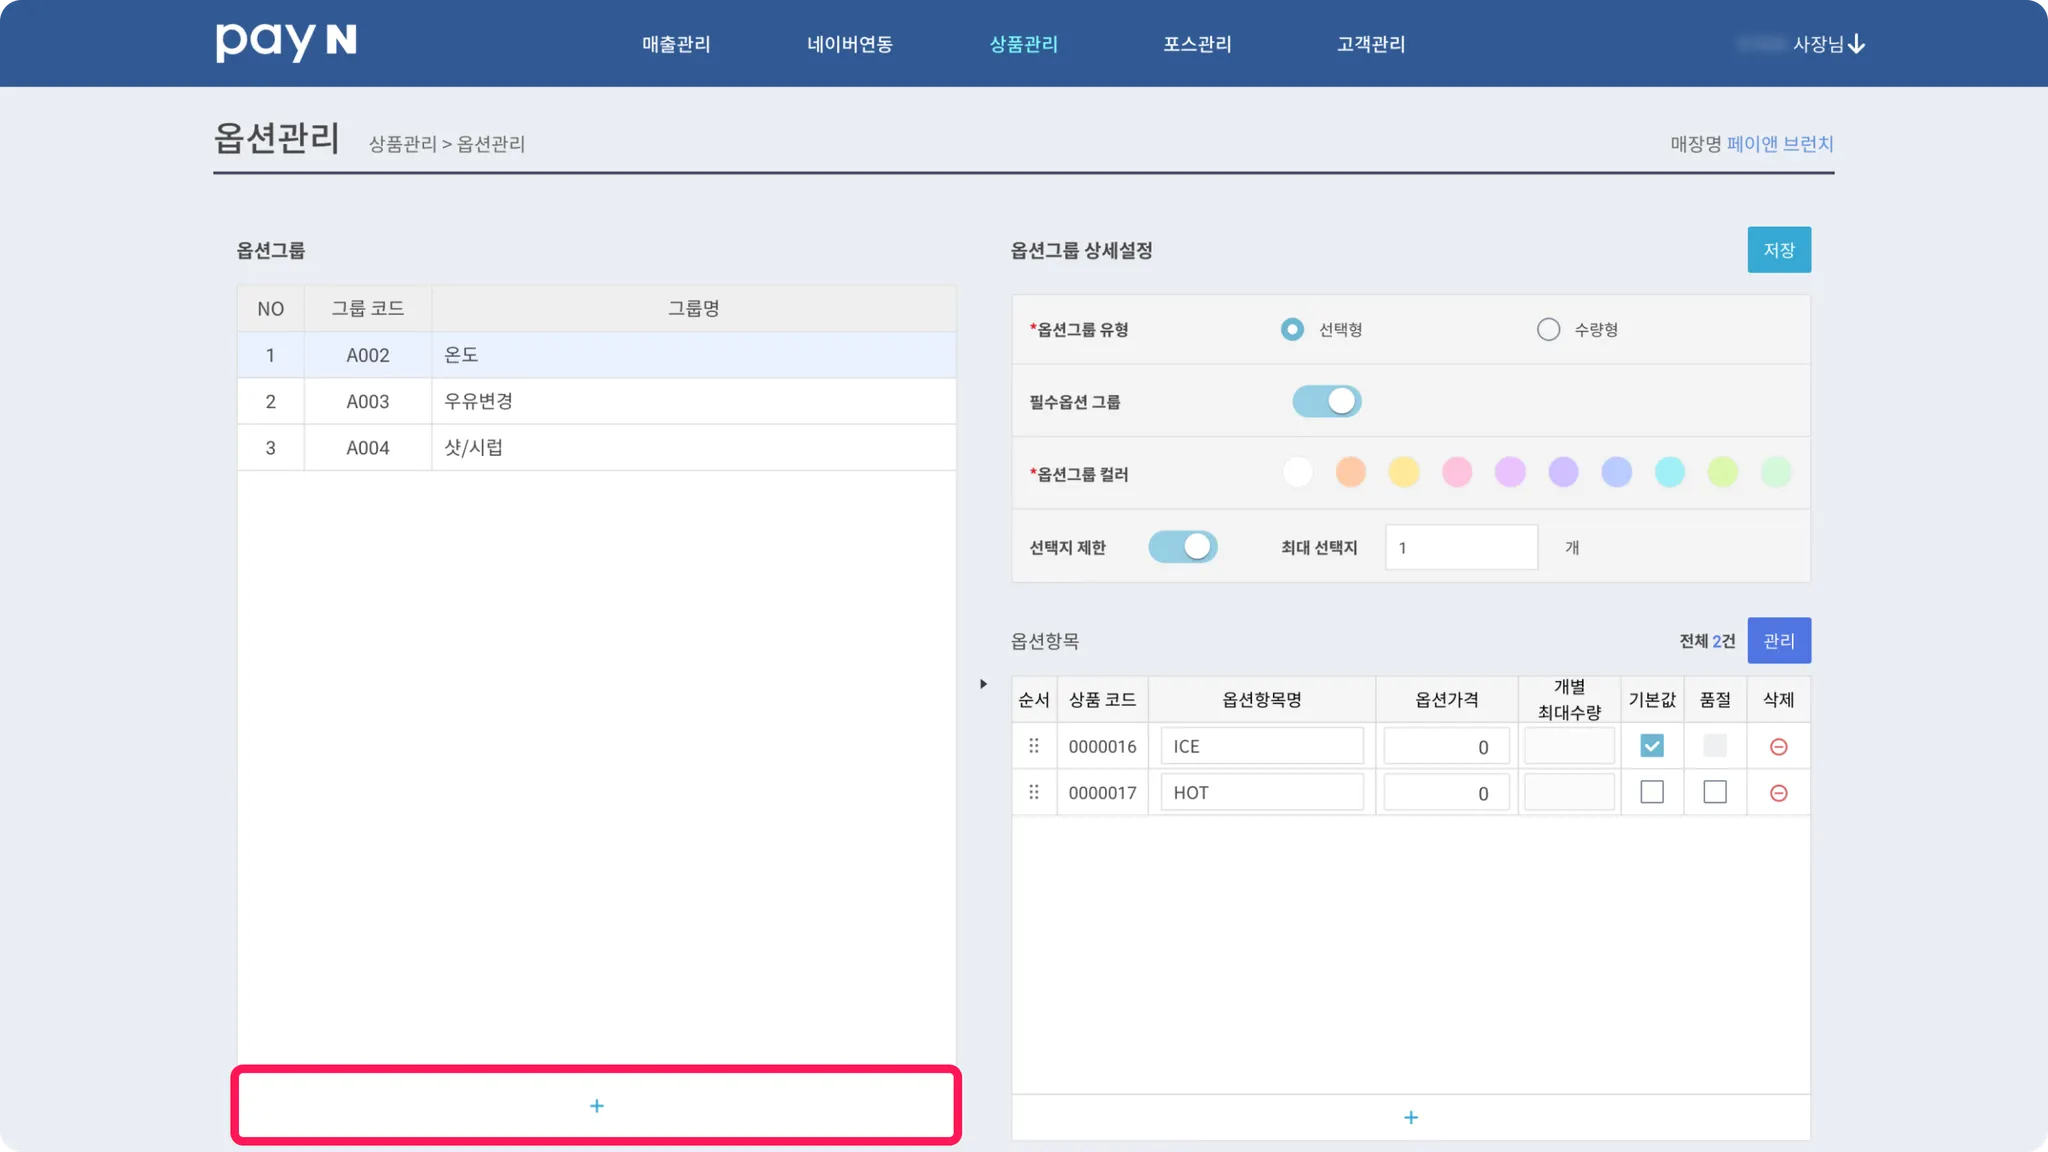Open the 네이버연동 menu
Image resolution: width=2048 pixels, height=1152 pixels.
pos(849,44)
